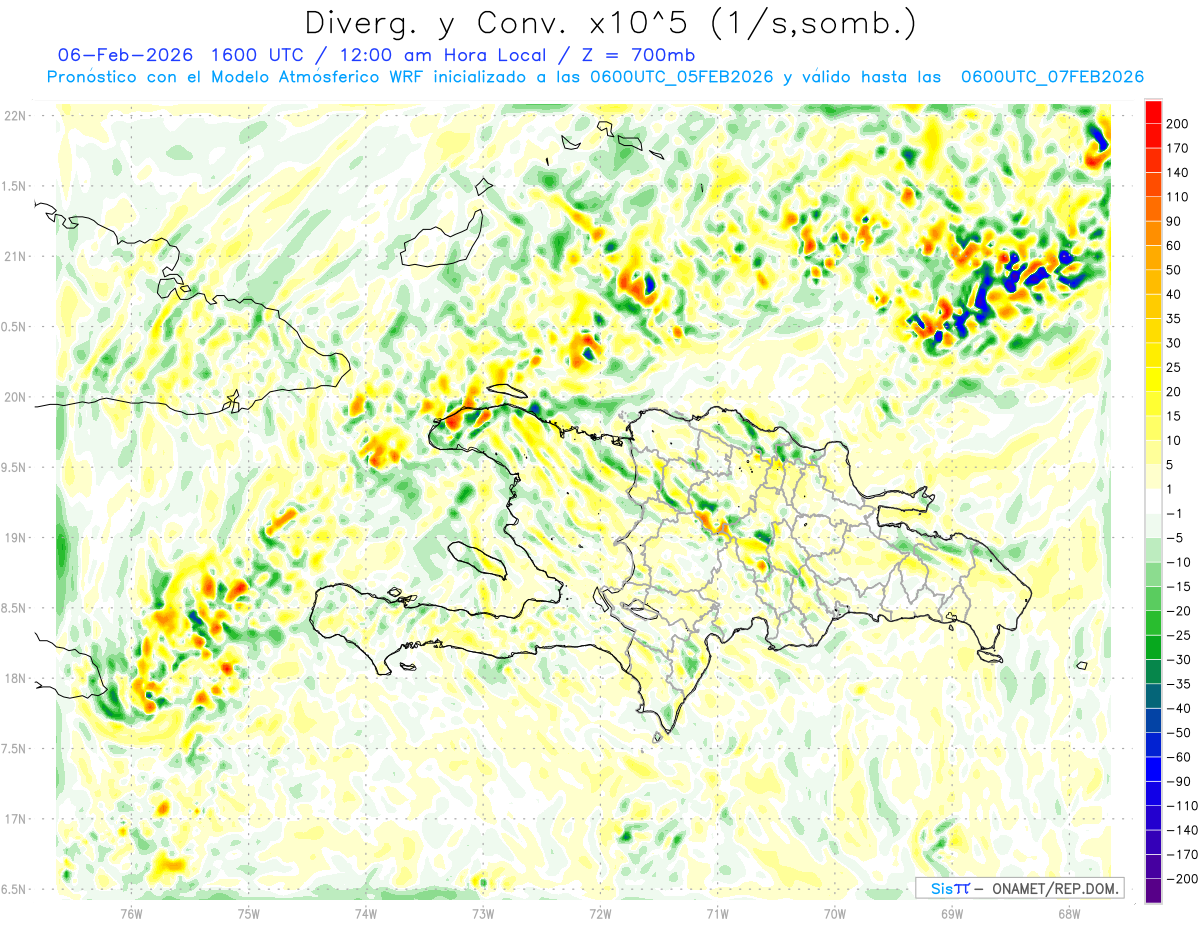Click the '75W' longitude label
This screenshot has height=927, width=1200.
248,912
